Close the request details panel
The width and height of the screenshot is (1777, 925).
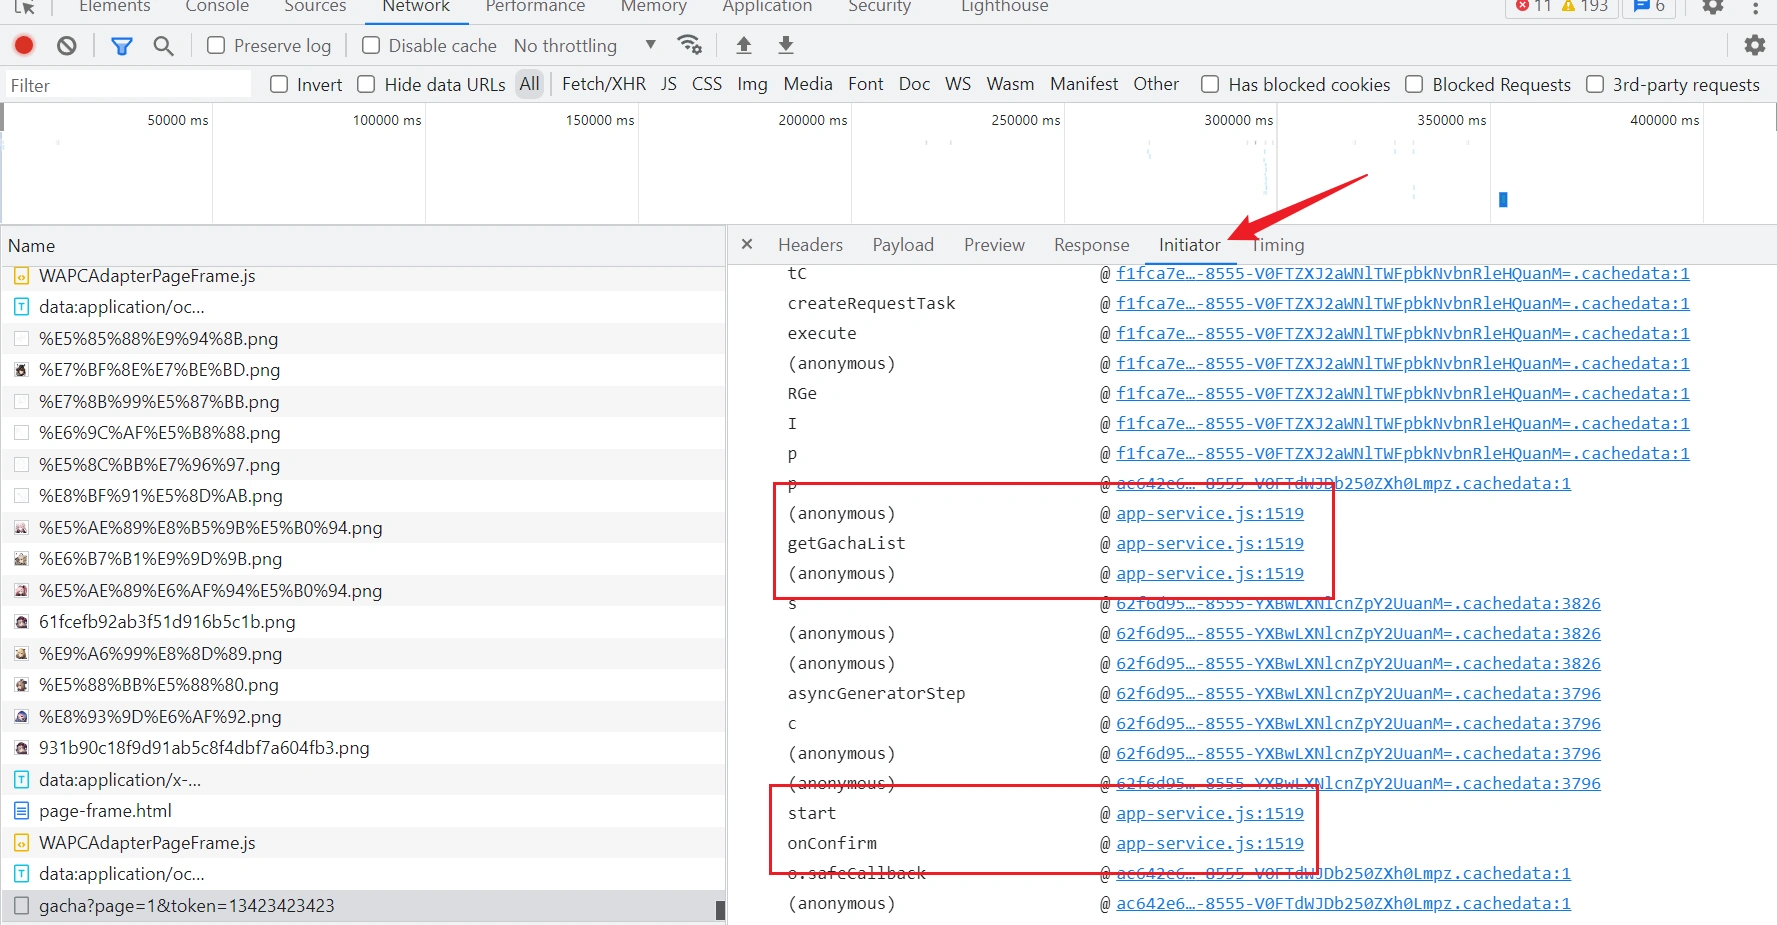pyautogui.click(x=747, y=244)
